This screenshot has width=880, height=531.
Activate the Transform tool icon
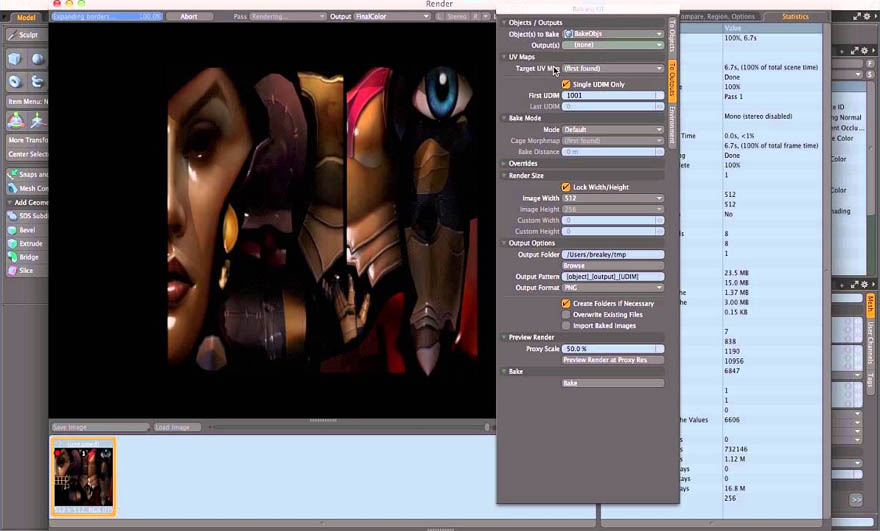(x=16, y=120)
